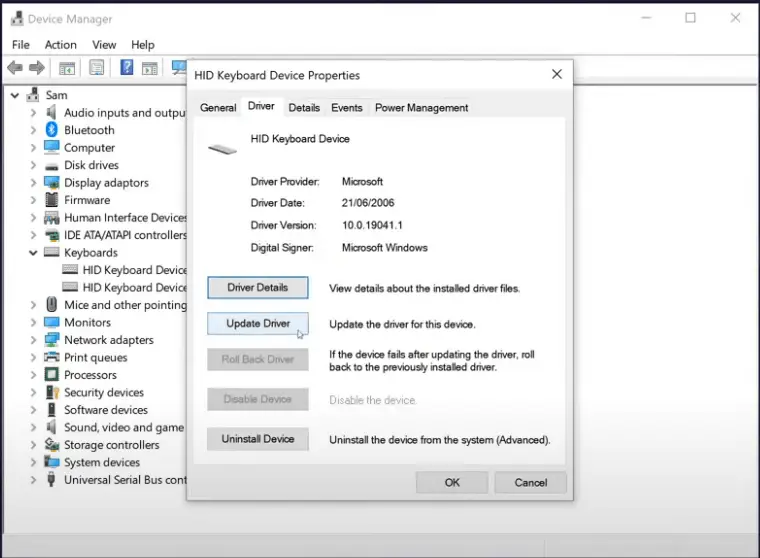
Task: Click the Network adapters icon
Action: [x=51, y=340]
